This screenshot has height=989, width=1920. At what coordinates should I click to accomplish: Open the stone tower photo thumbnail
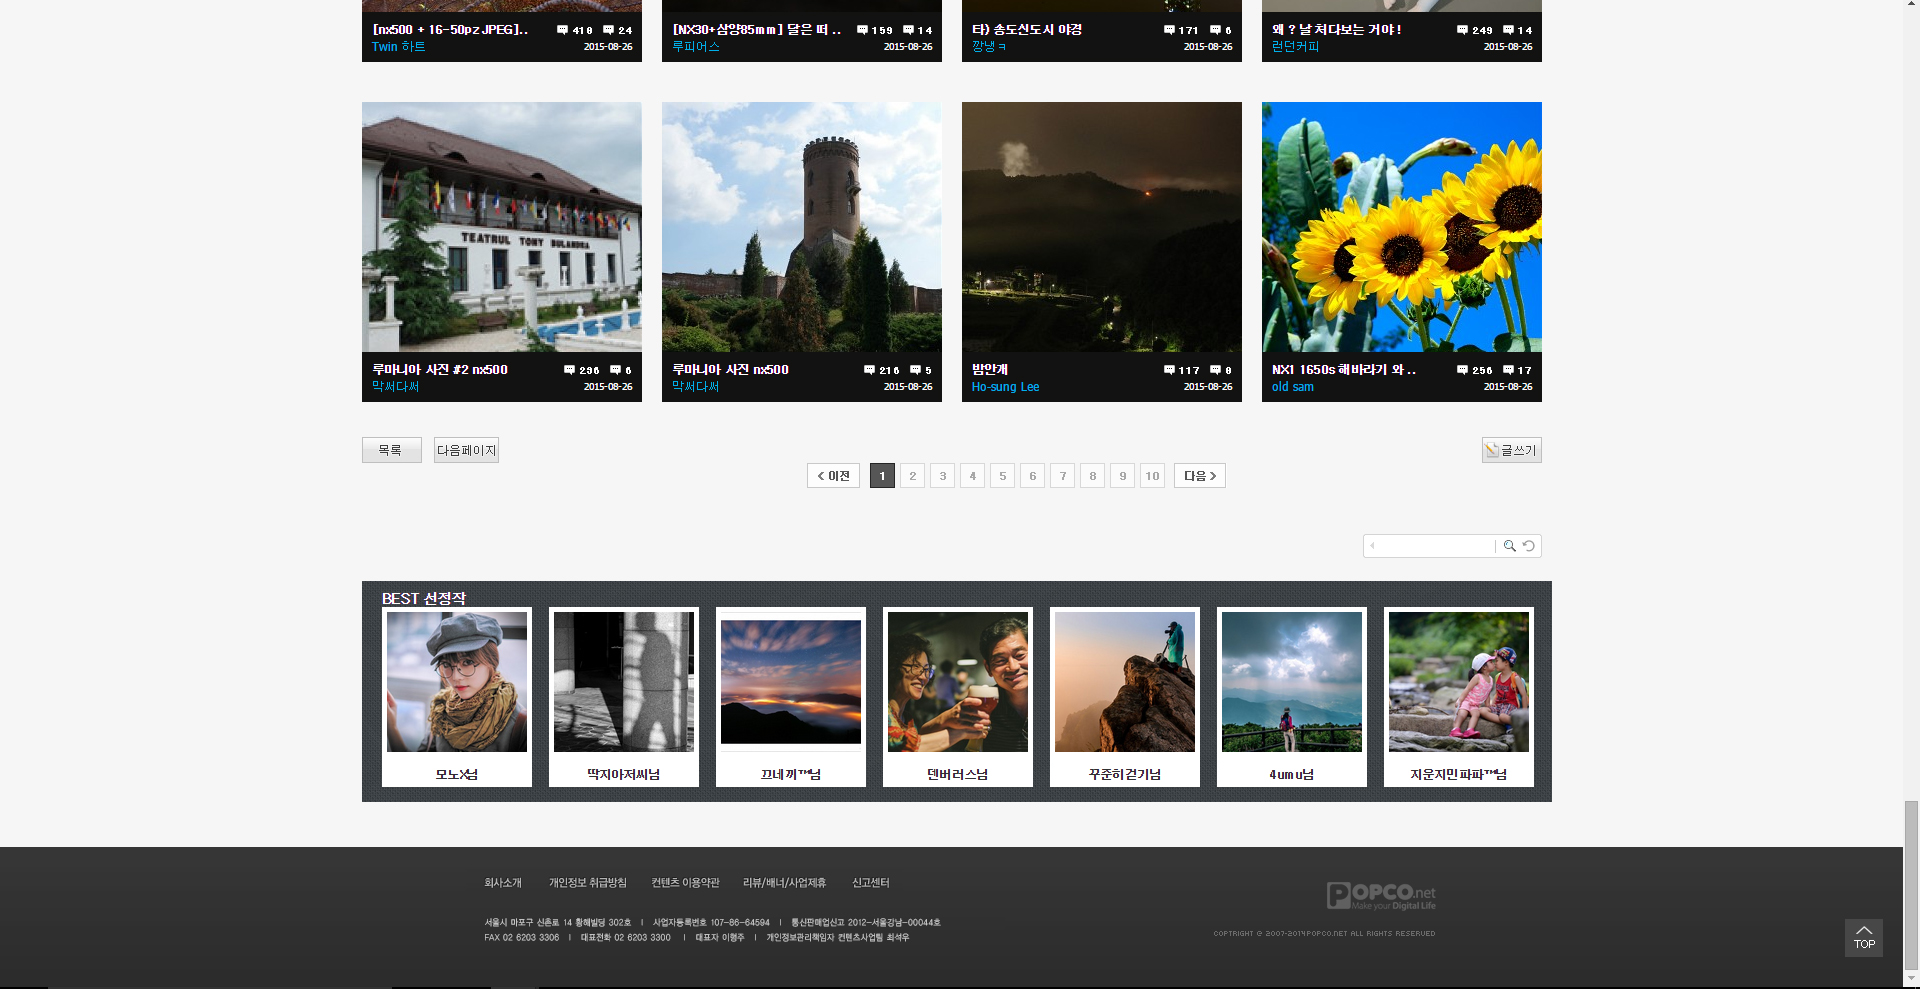point(801,227)
